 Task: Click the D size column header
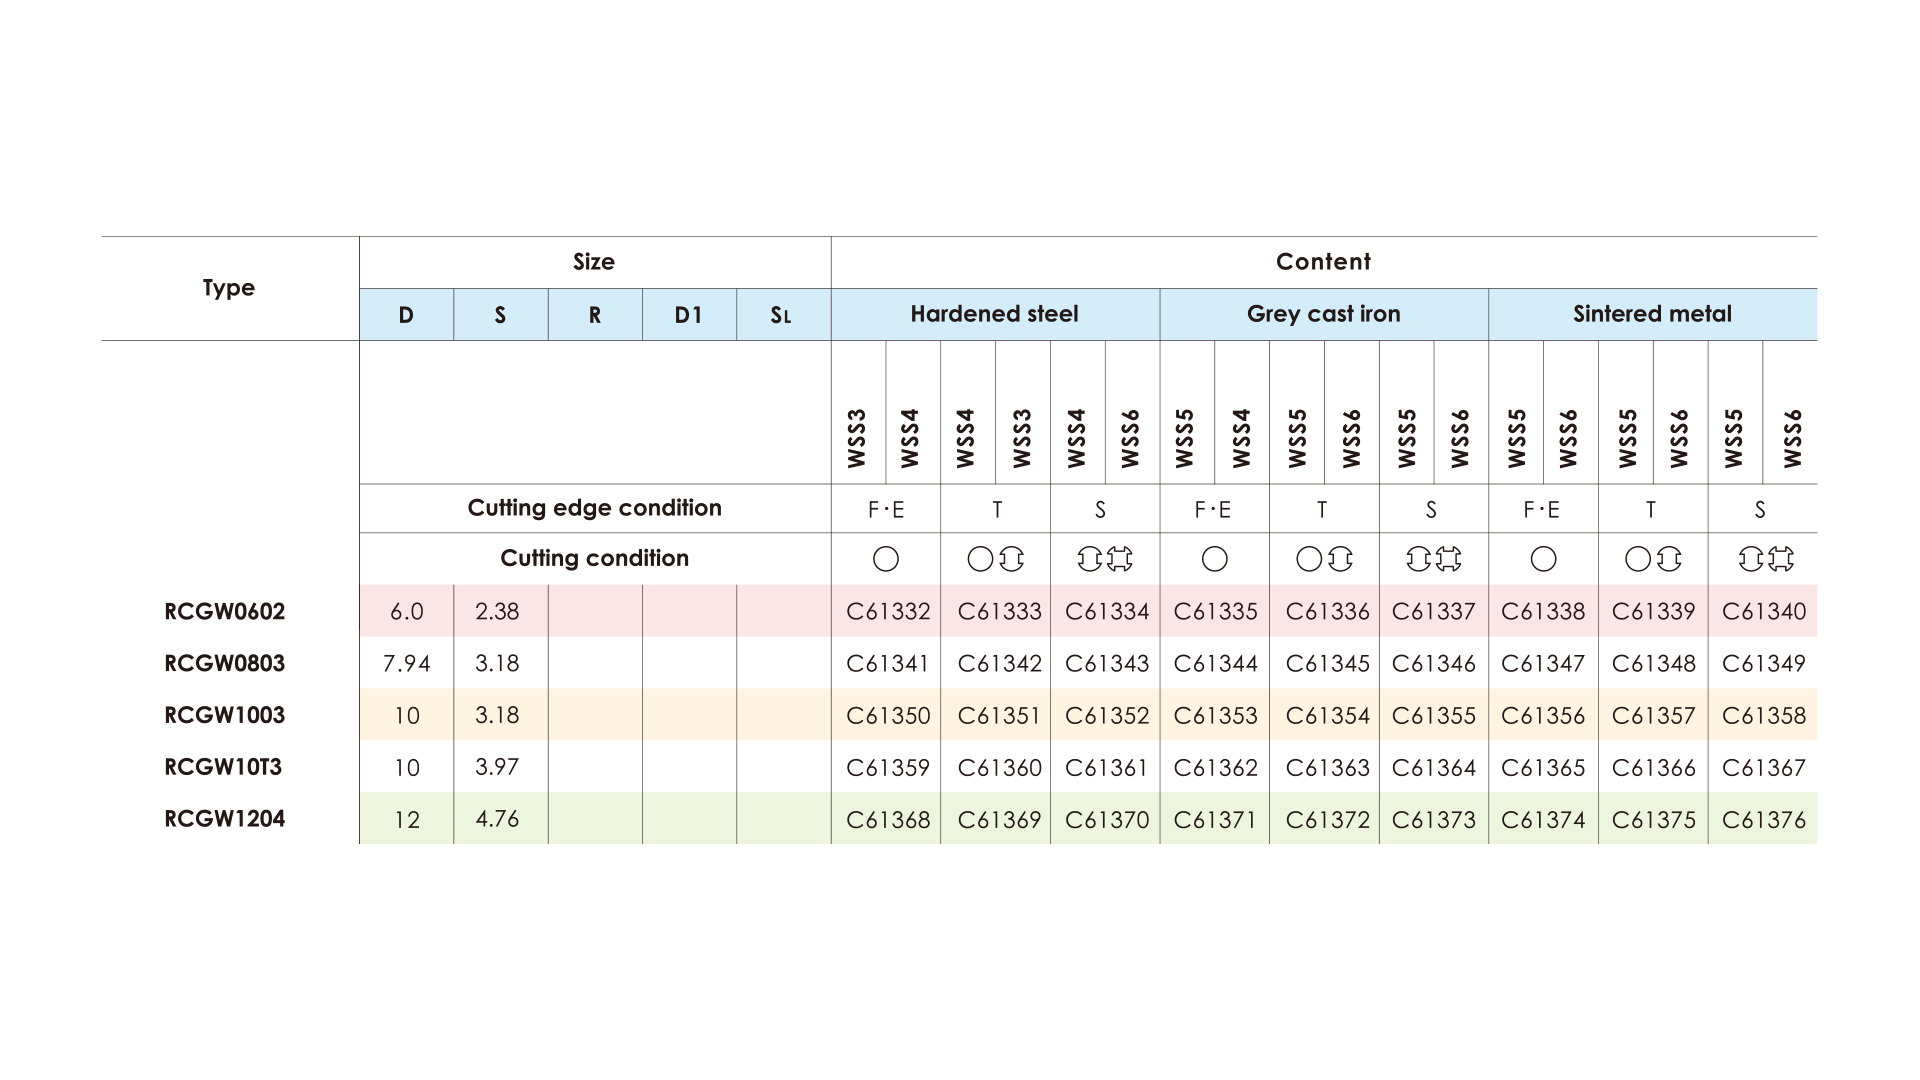(406, 315)
